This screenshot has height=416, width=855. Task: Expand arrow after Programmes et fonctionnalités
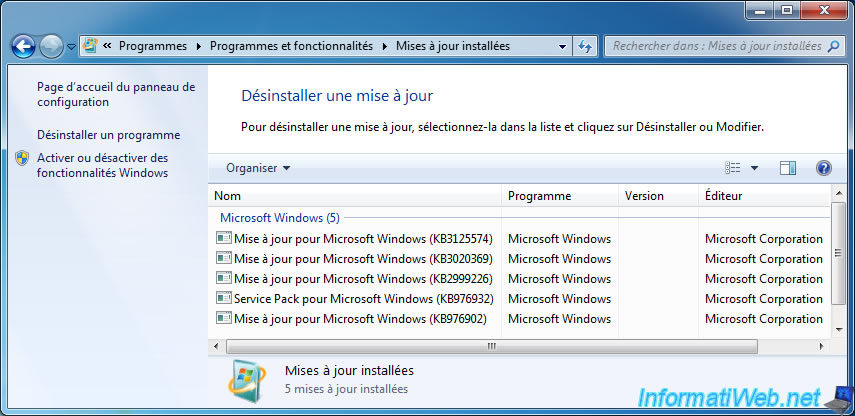tap(384, 46)
